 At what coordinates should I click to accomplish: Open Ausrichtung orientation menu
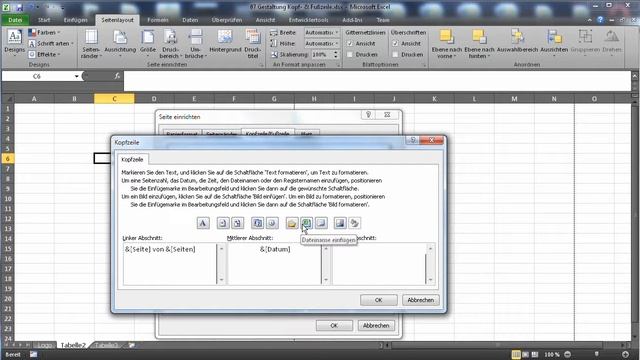point(120,44)
